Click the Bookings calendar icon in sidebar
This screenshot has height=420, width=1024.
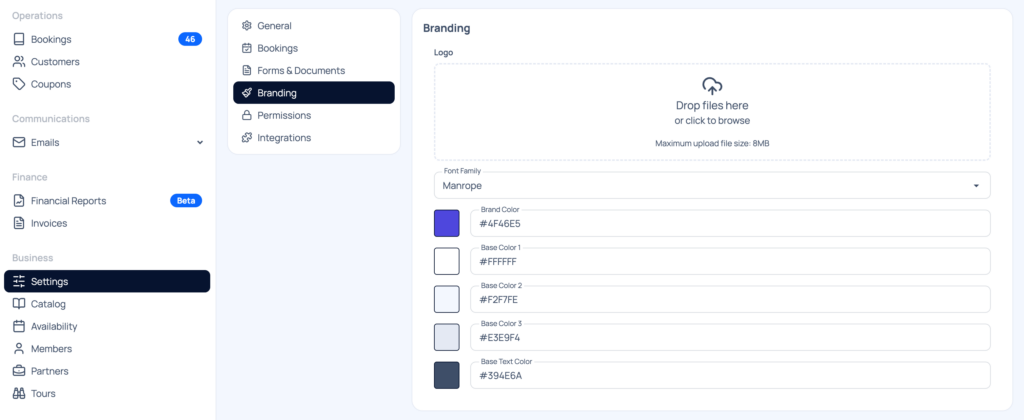(19, 39)
